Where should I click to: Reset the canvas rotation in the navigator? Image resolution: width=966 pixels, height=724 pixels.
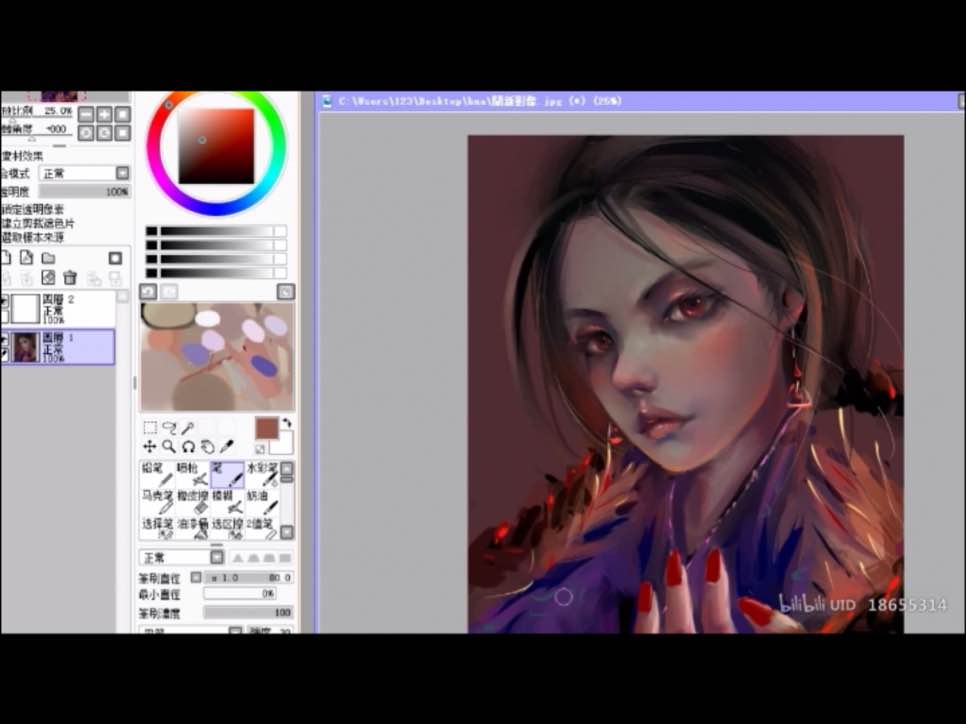click(x=123, y=132)
